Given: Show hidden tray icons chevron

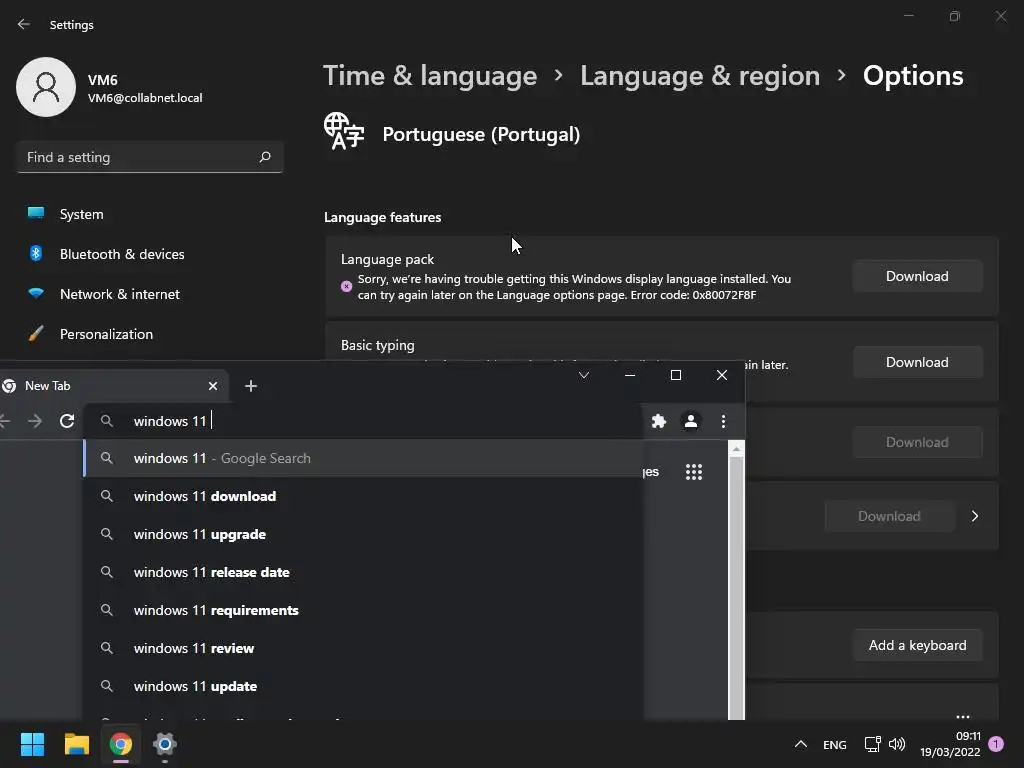Looking at the screenshot, I should [x=801, y=744].
